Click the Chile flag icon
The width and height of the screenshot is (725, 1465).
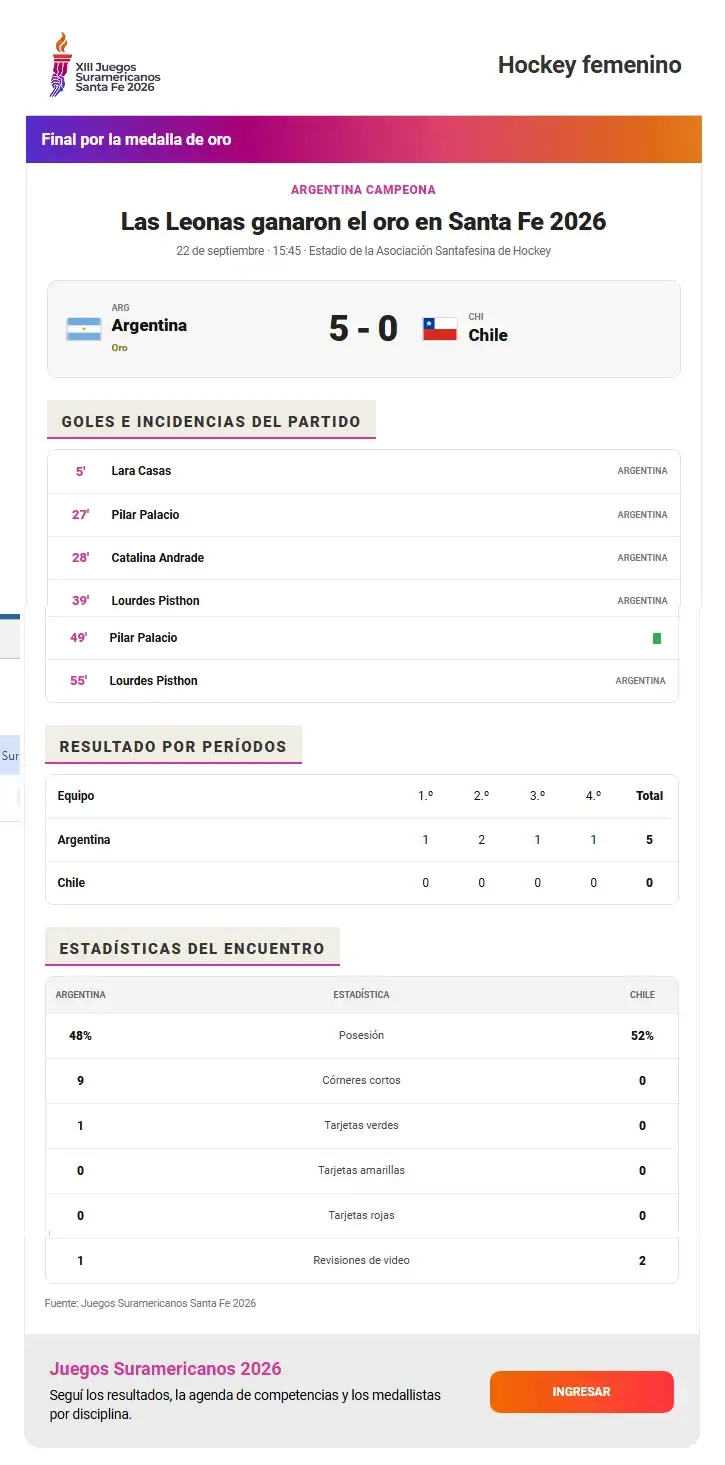[x=440, y=328]
